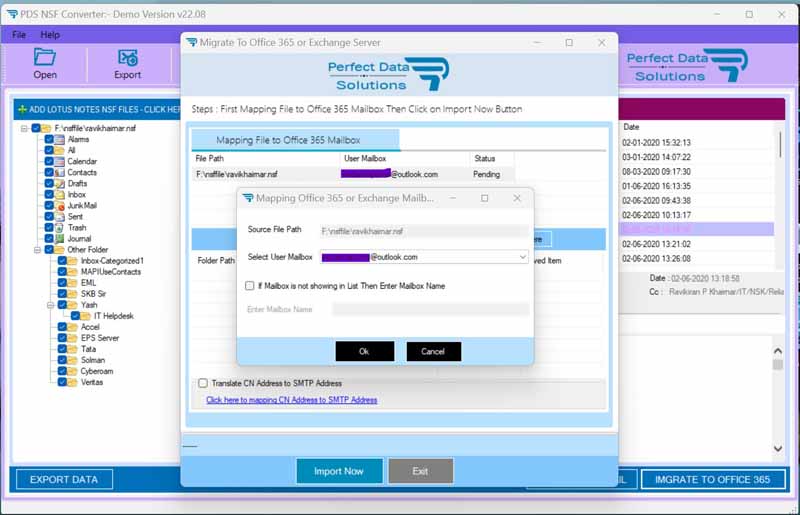Viewport: 800px width, 515px height.
Task: Click the Import Now button
Action: [339, 471]
